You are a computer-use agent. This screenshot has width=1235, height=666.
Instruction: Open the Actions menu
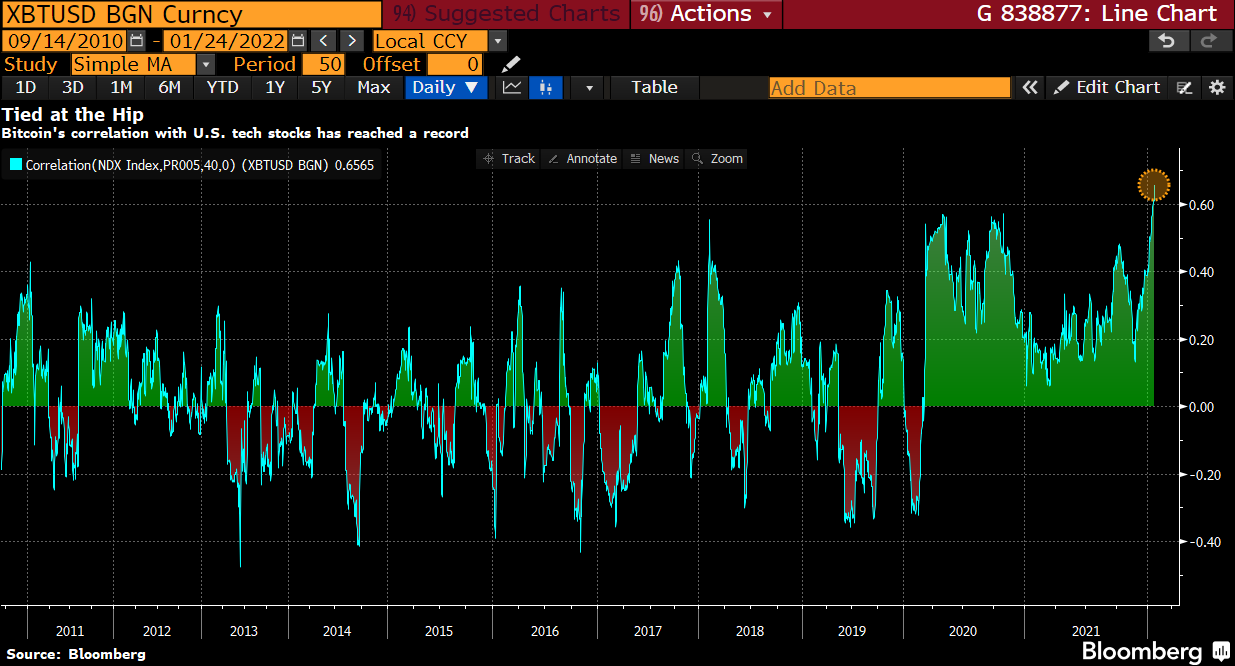tap(707, 14)
